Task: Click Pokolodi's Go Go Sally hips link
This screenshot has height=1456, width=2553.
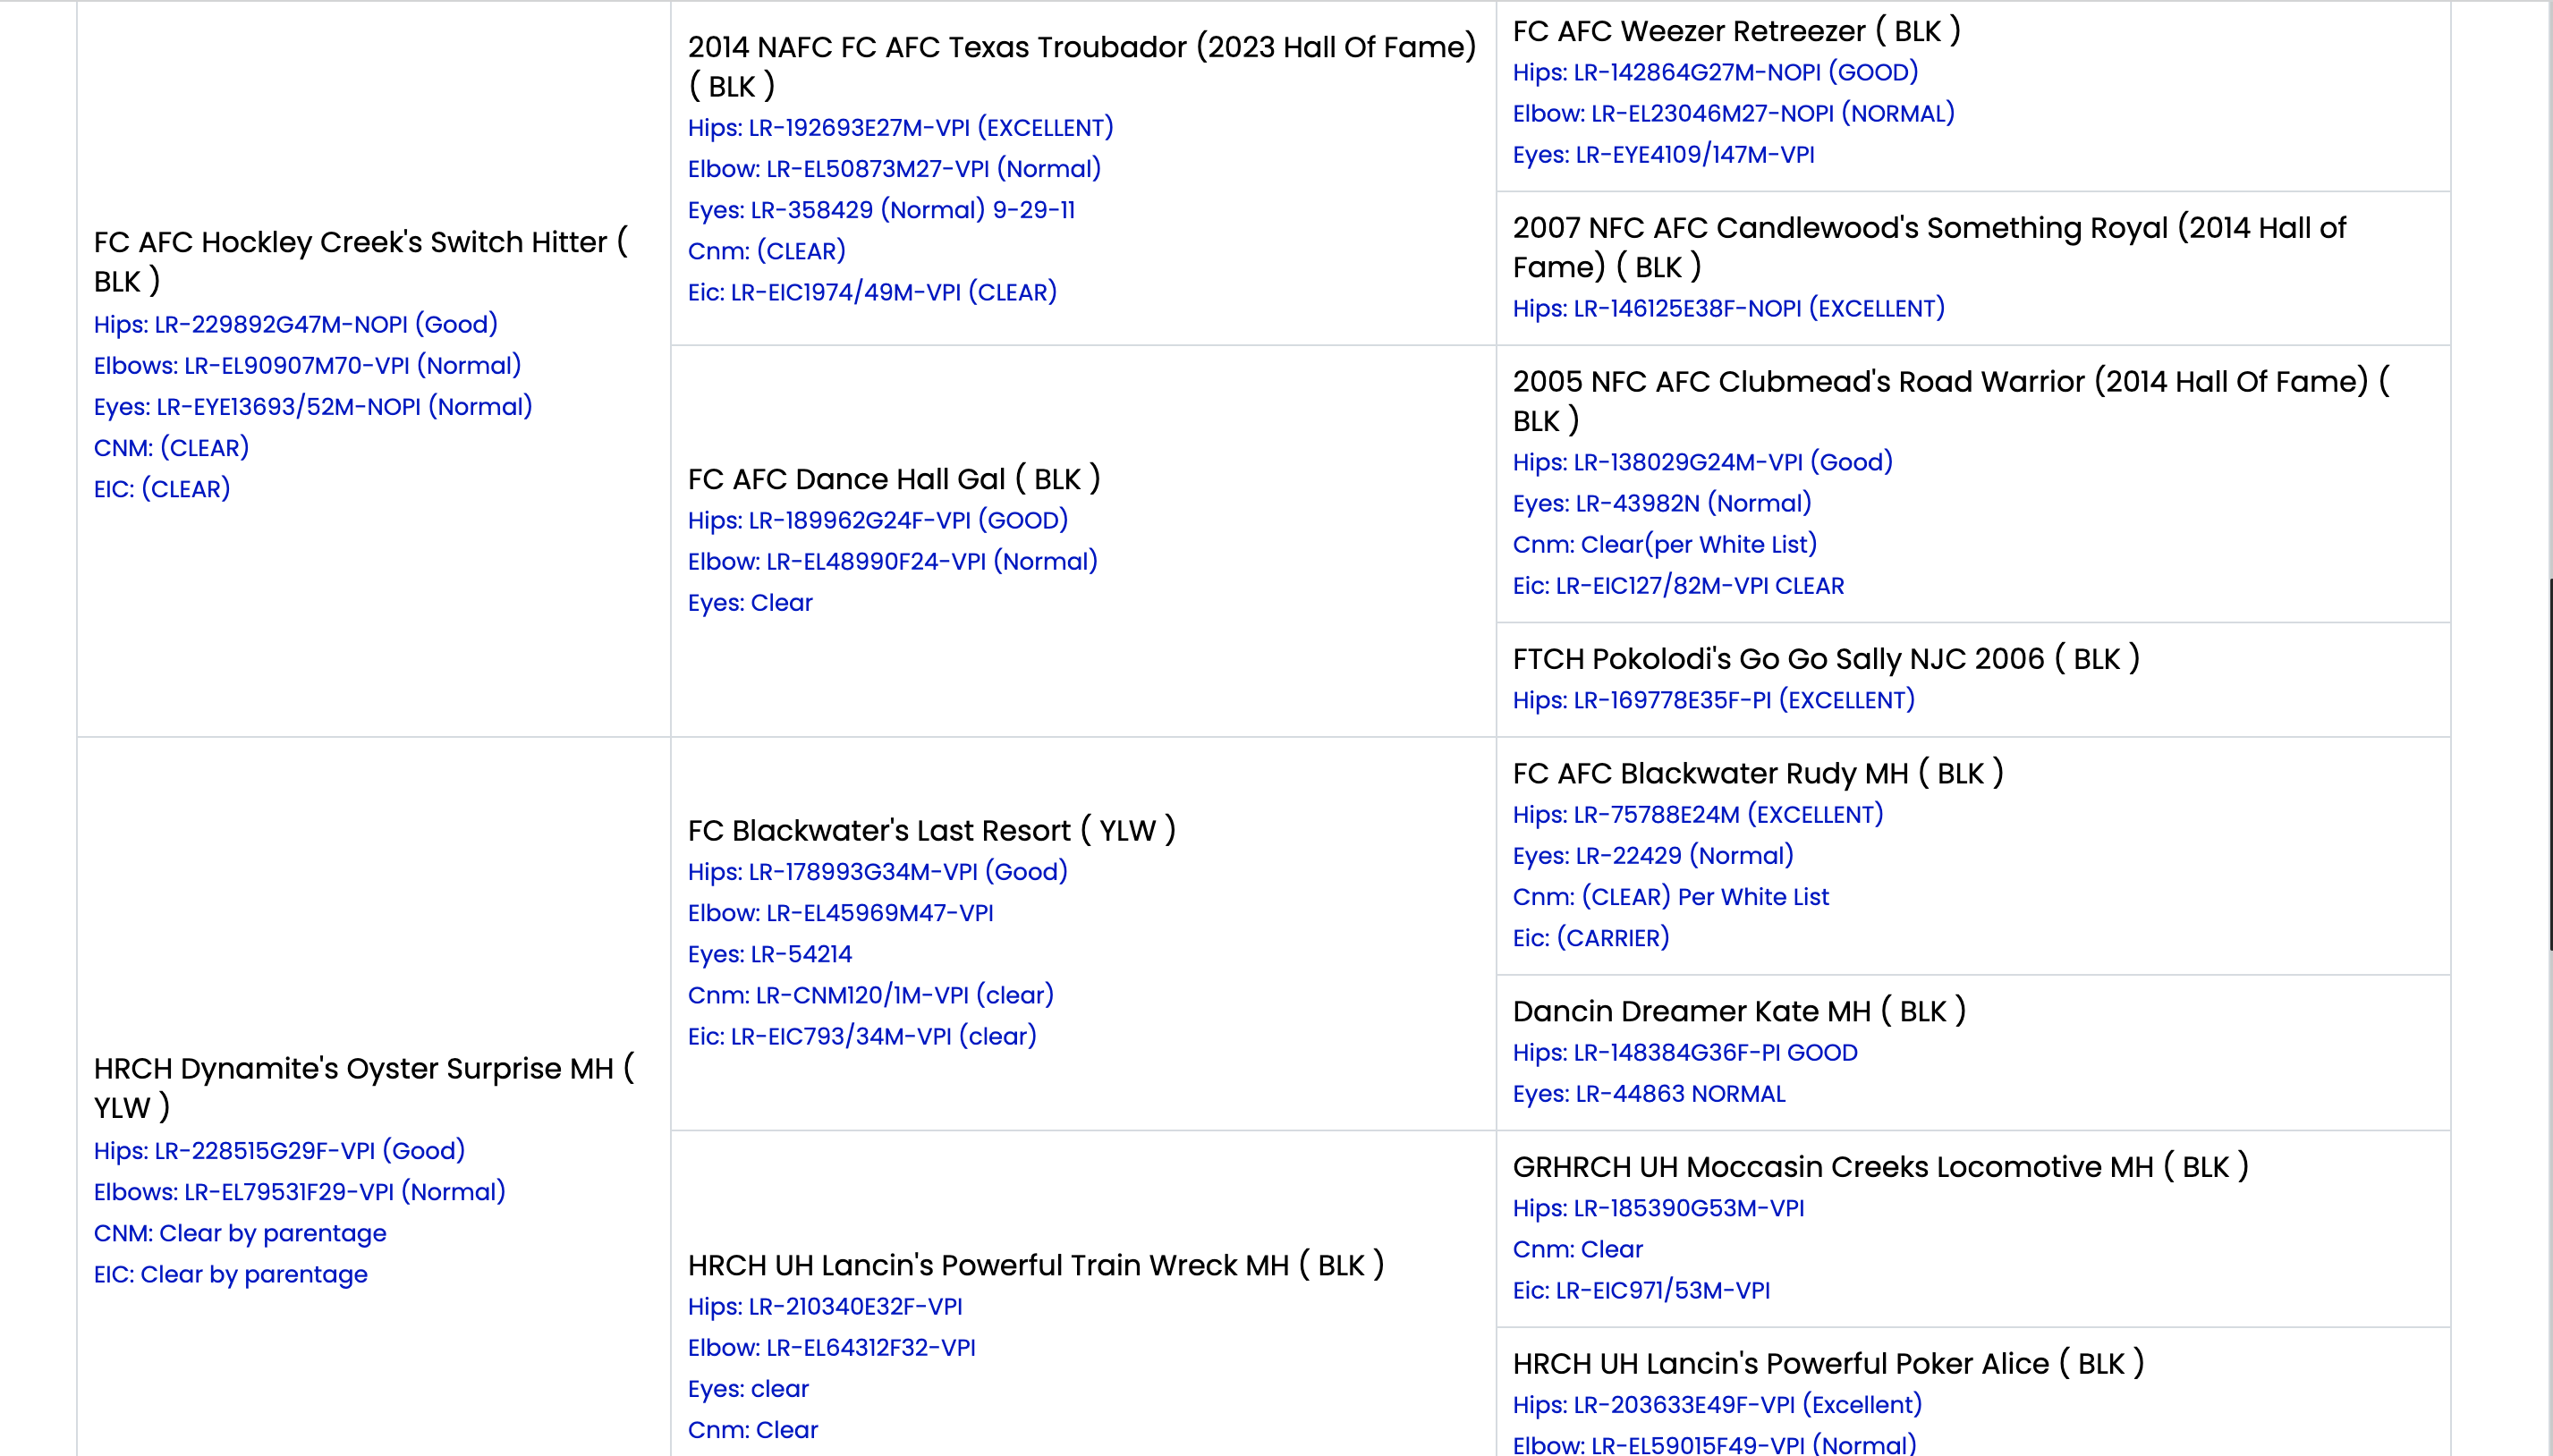Action: 1713,700
